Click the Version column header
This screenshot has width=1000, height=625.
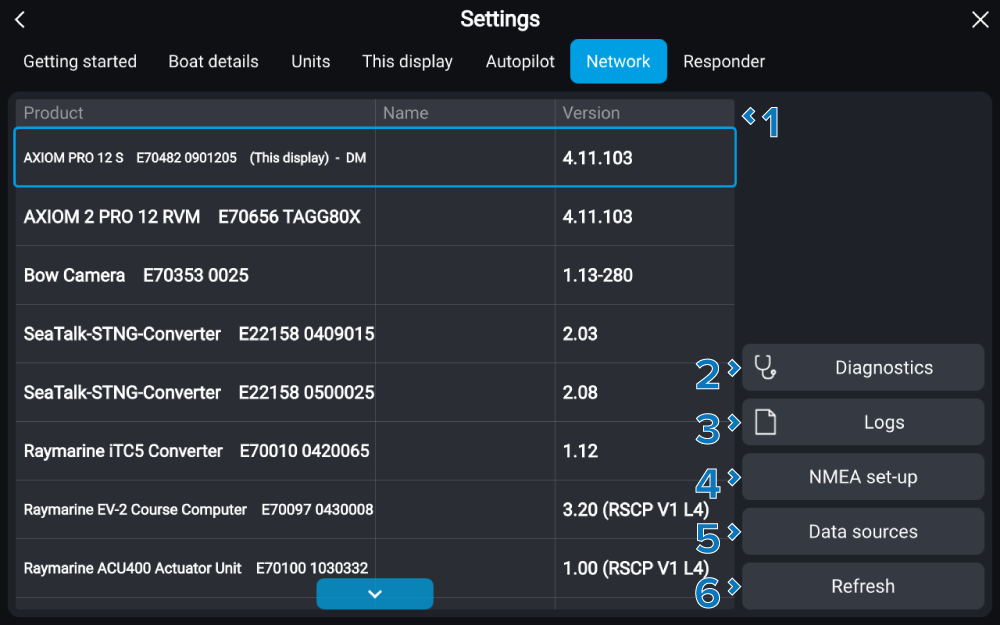(591, 113)
